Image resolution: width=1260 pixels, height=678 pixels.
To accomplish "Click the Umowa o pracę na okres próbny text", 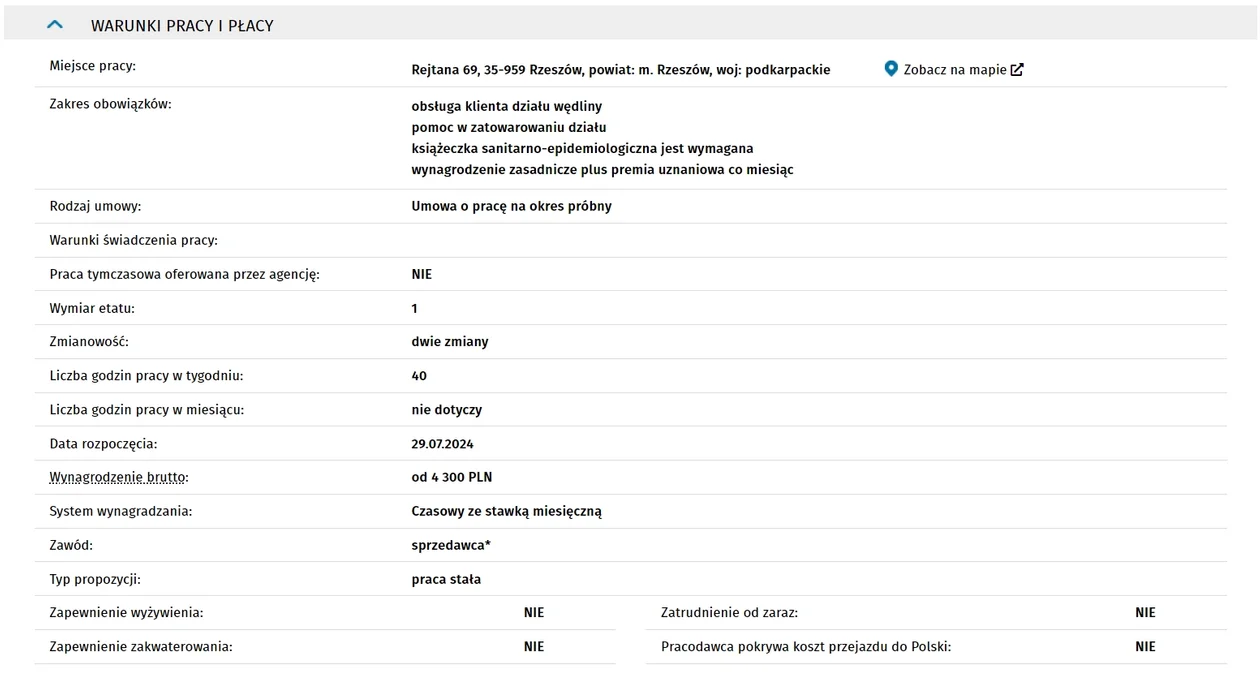I will click(511, 206).
